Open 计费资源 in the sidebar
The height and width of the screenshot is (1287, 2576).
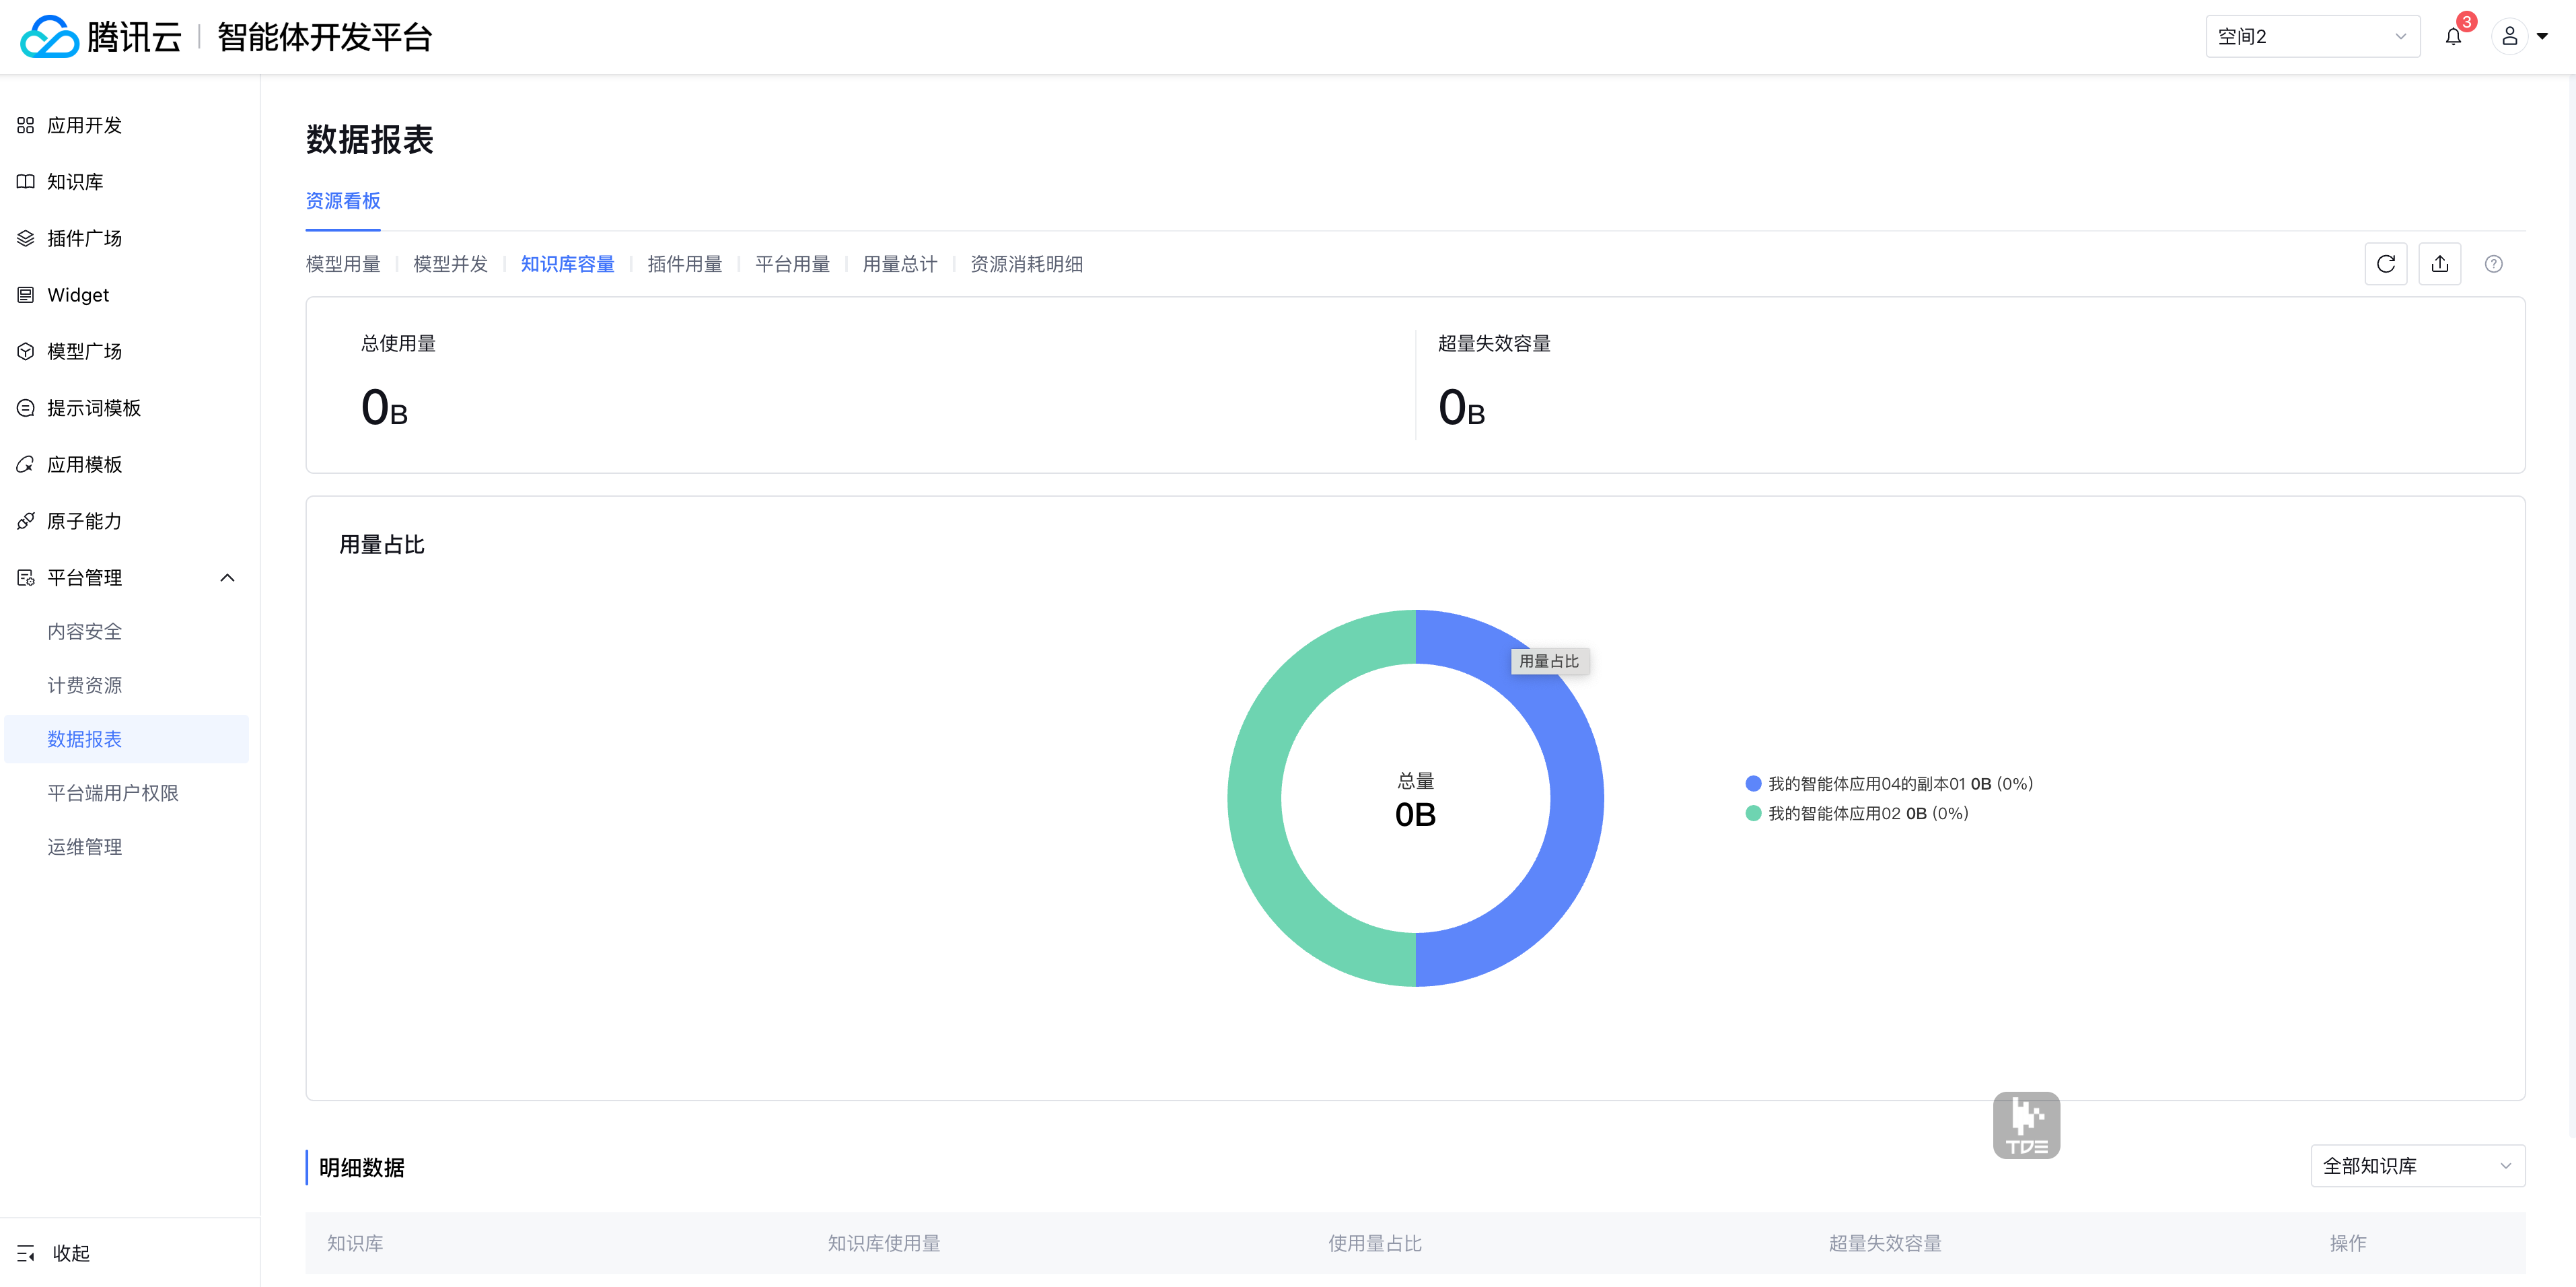tap(84, 685)
